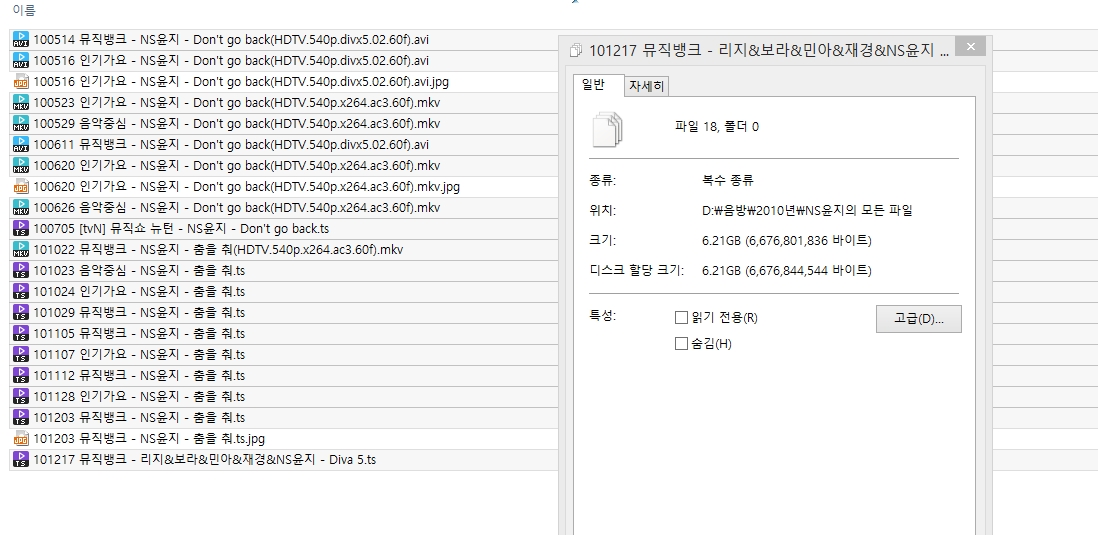Click the JPG icon of 100516 인기가요 .avi.jpg
Image resolution: width=1098 pixels, height=535 pixels.
tap(21, 82)
